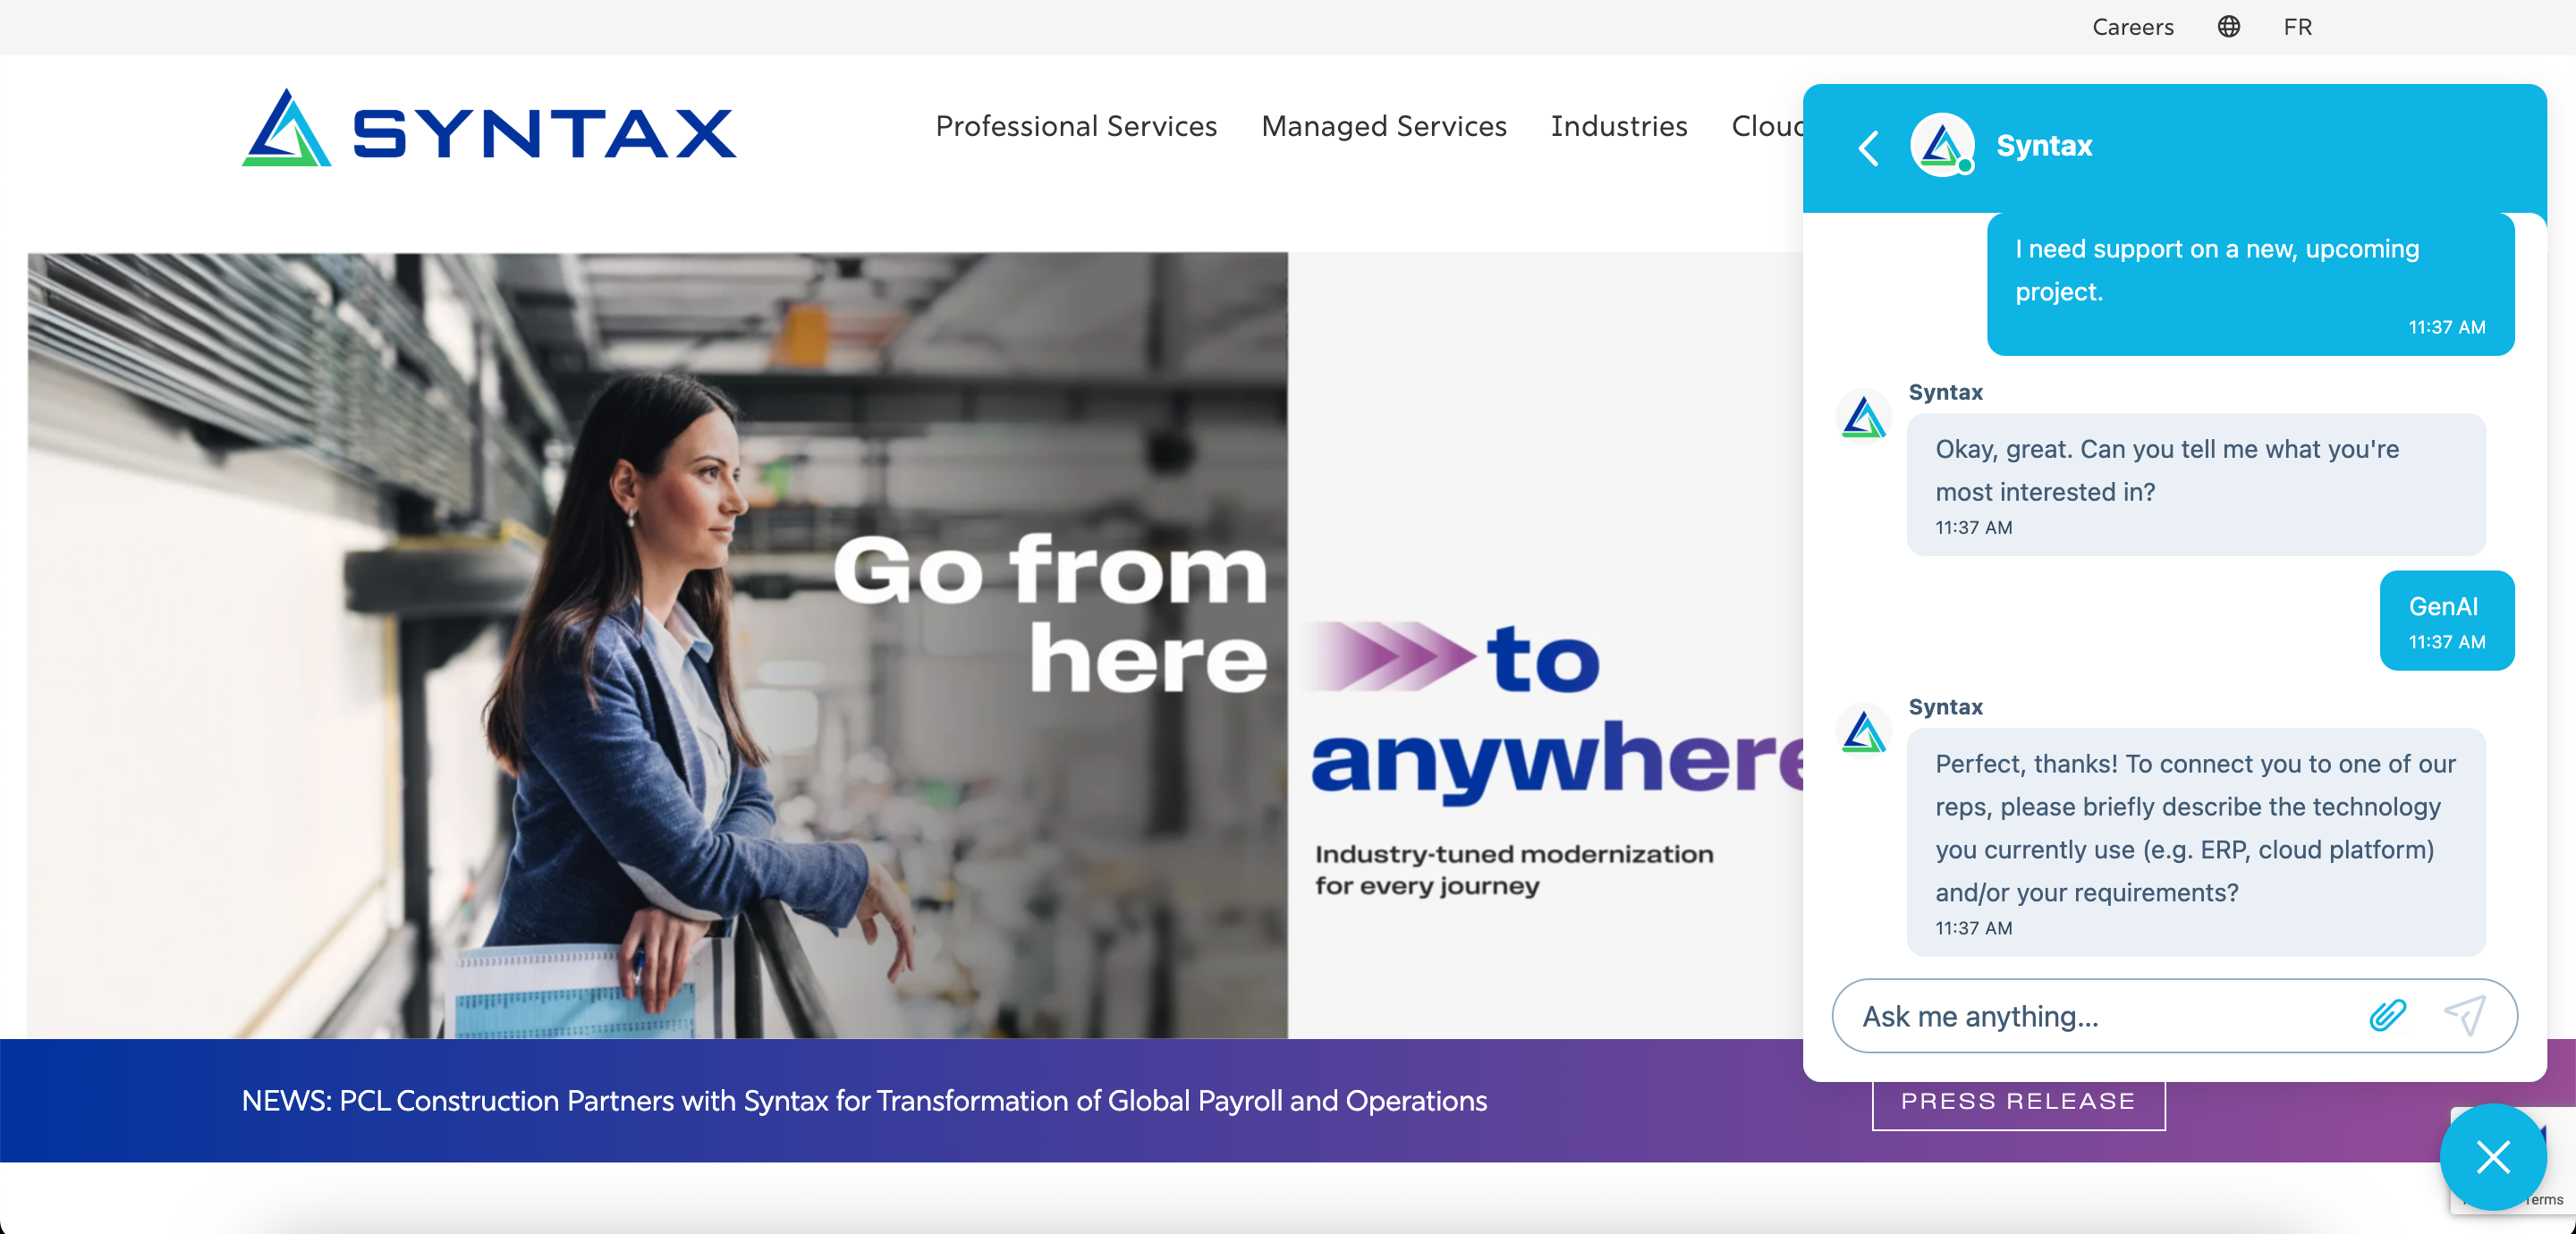Send message with paper plane icon
This screenshot has width=2576, height=1234.
pos(2465,1016)
